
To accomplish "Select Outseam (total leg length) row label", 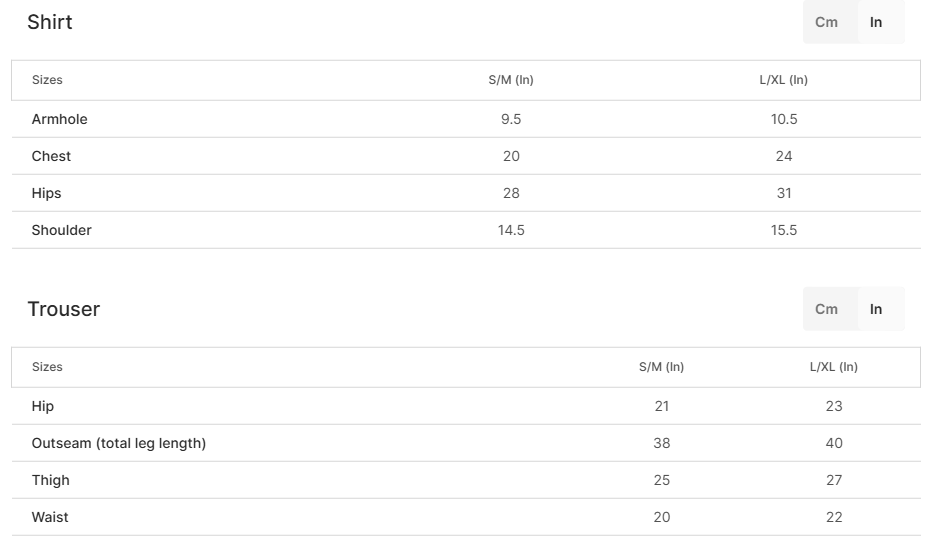I will pos(119,443).
